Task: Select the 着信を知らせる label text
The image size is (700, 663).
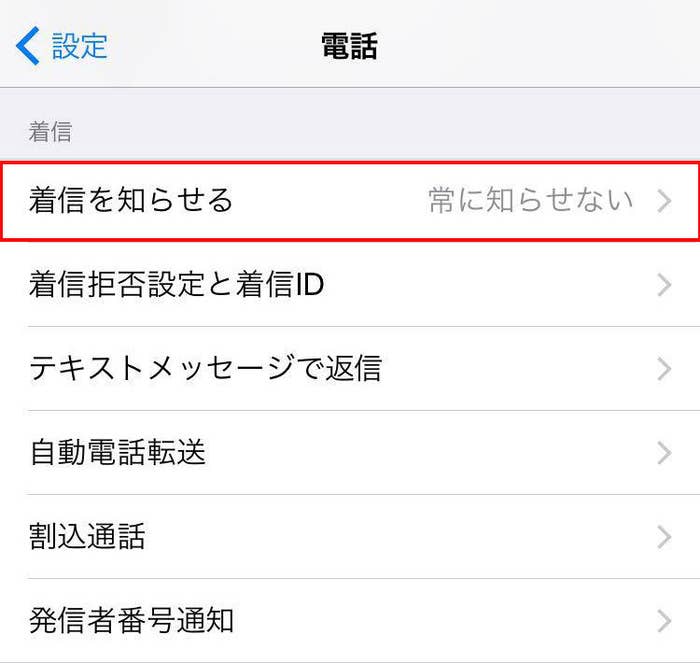Action: 131,200
